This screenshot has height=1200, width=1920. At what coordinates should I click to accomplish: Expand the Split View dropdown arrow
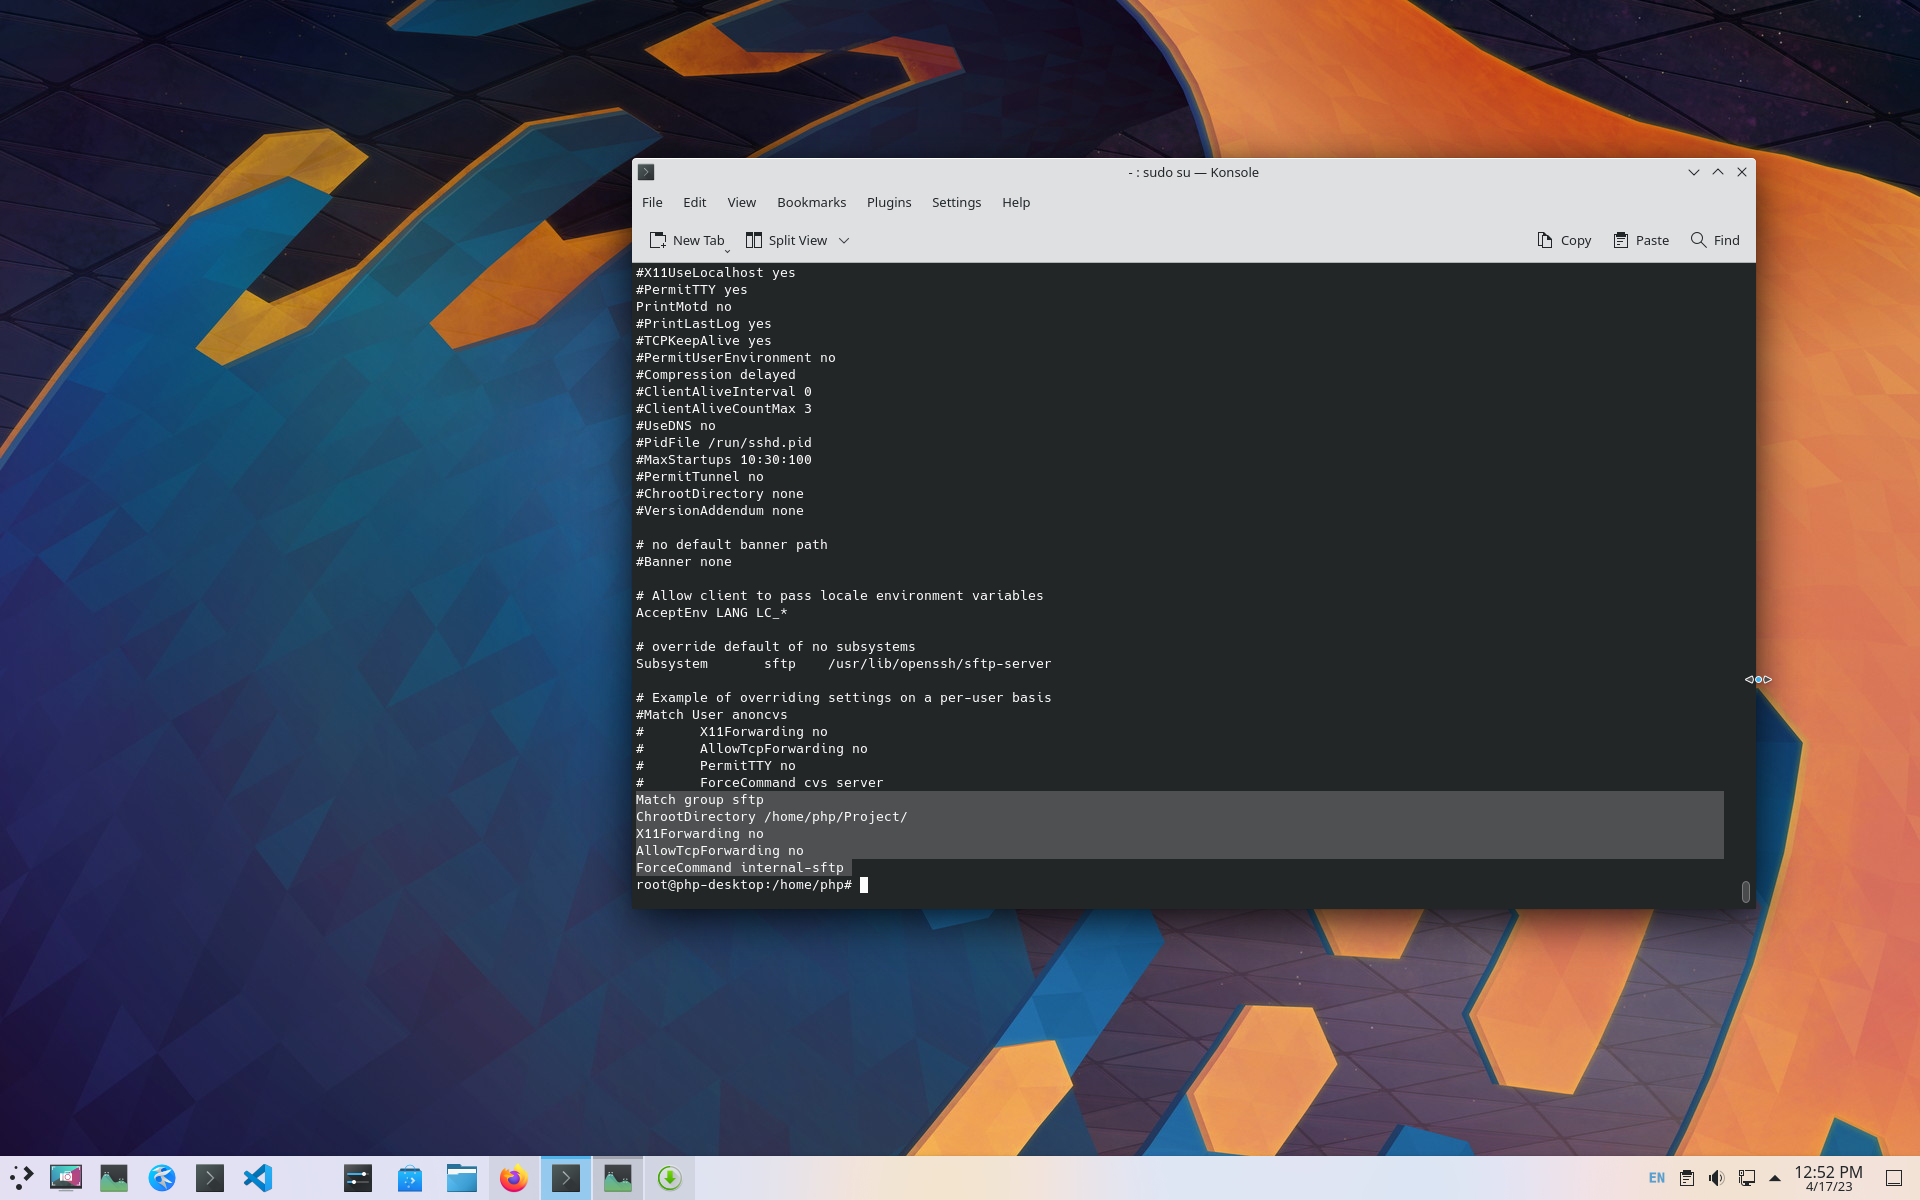tap(844, 240)
